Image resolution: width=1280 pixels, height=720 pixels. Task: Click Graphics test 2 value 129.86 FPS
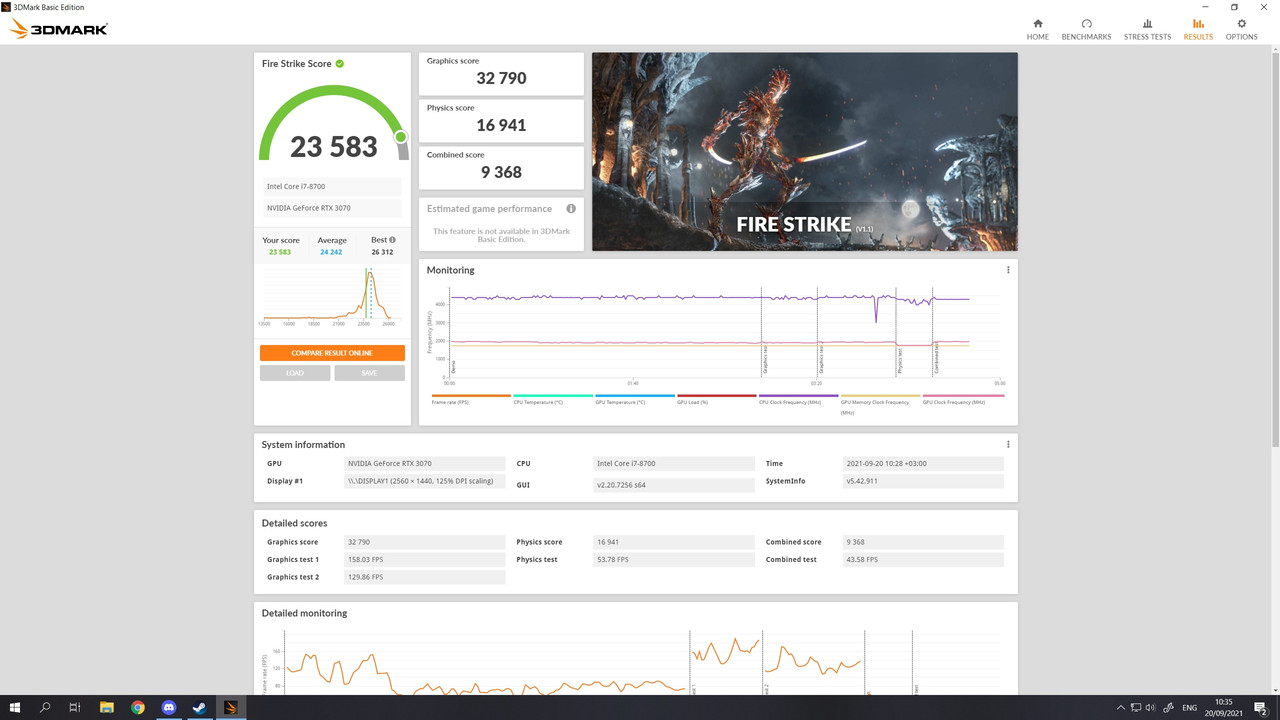[425, 577]
